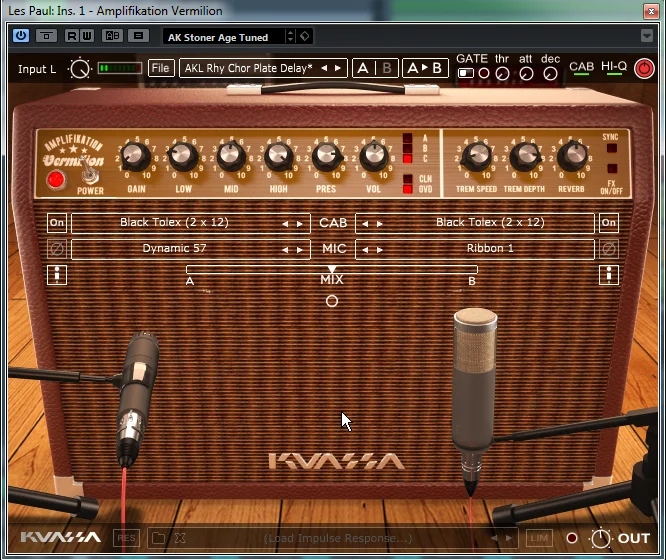Open right mic Ribbon 1 selector

tap(491, 249)
